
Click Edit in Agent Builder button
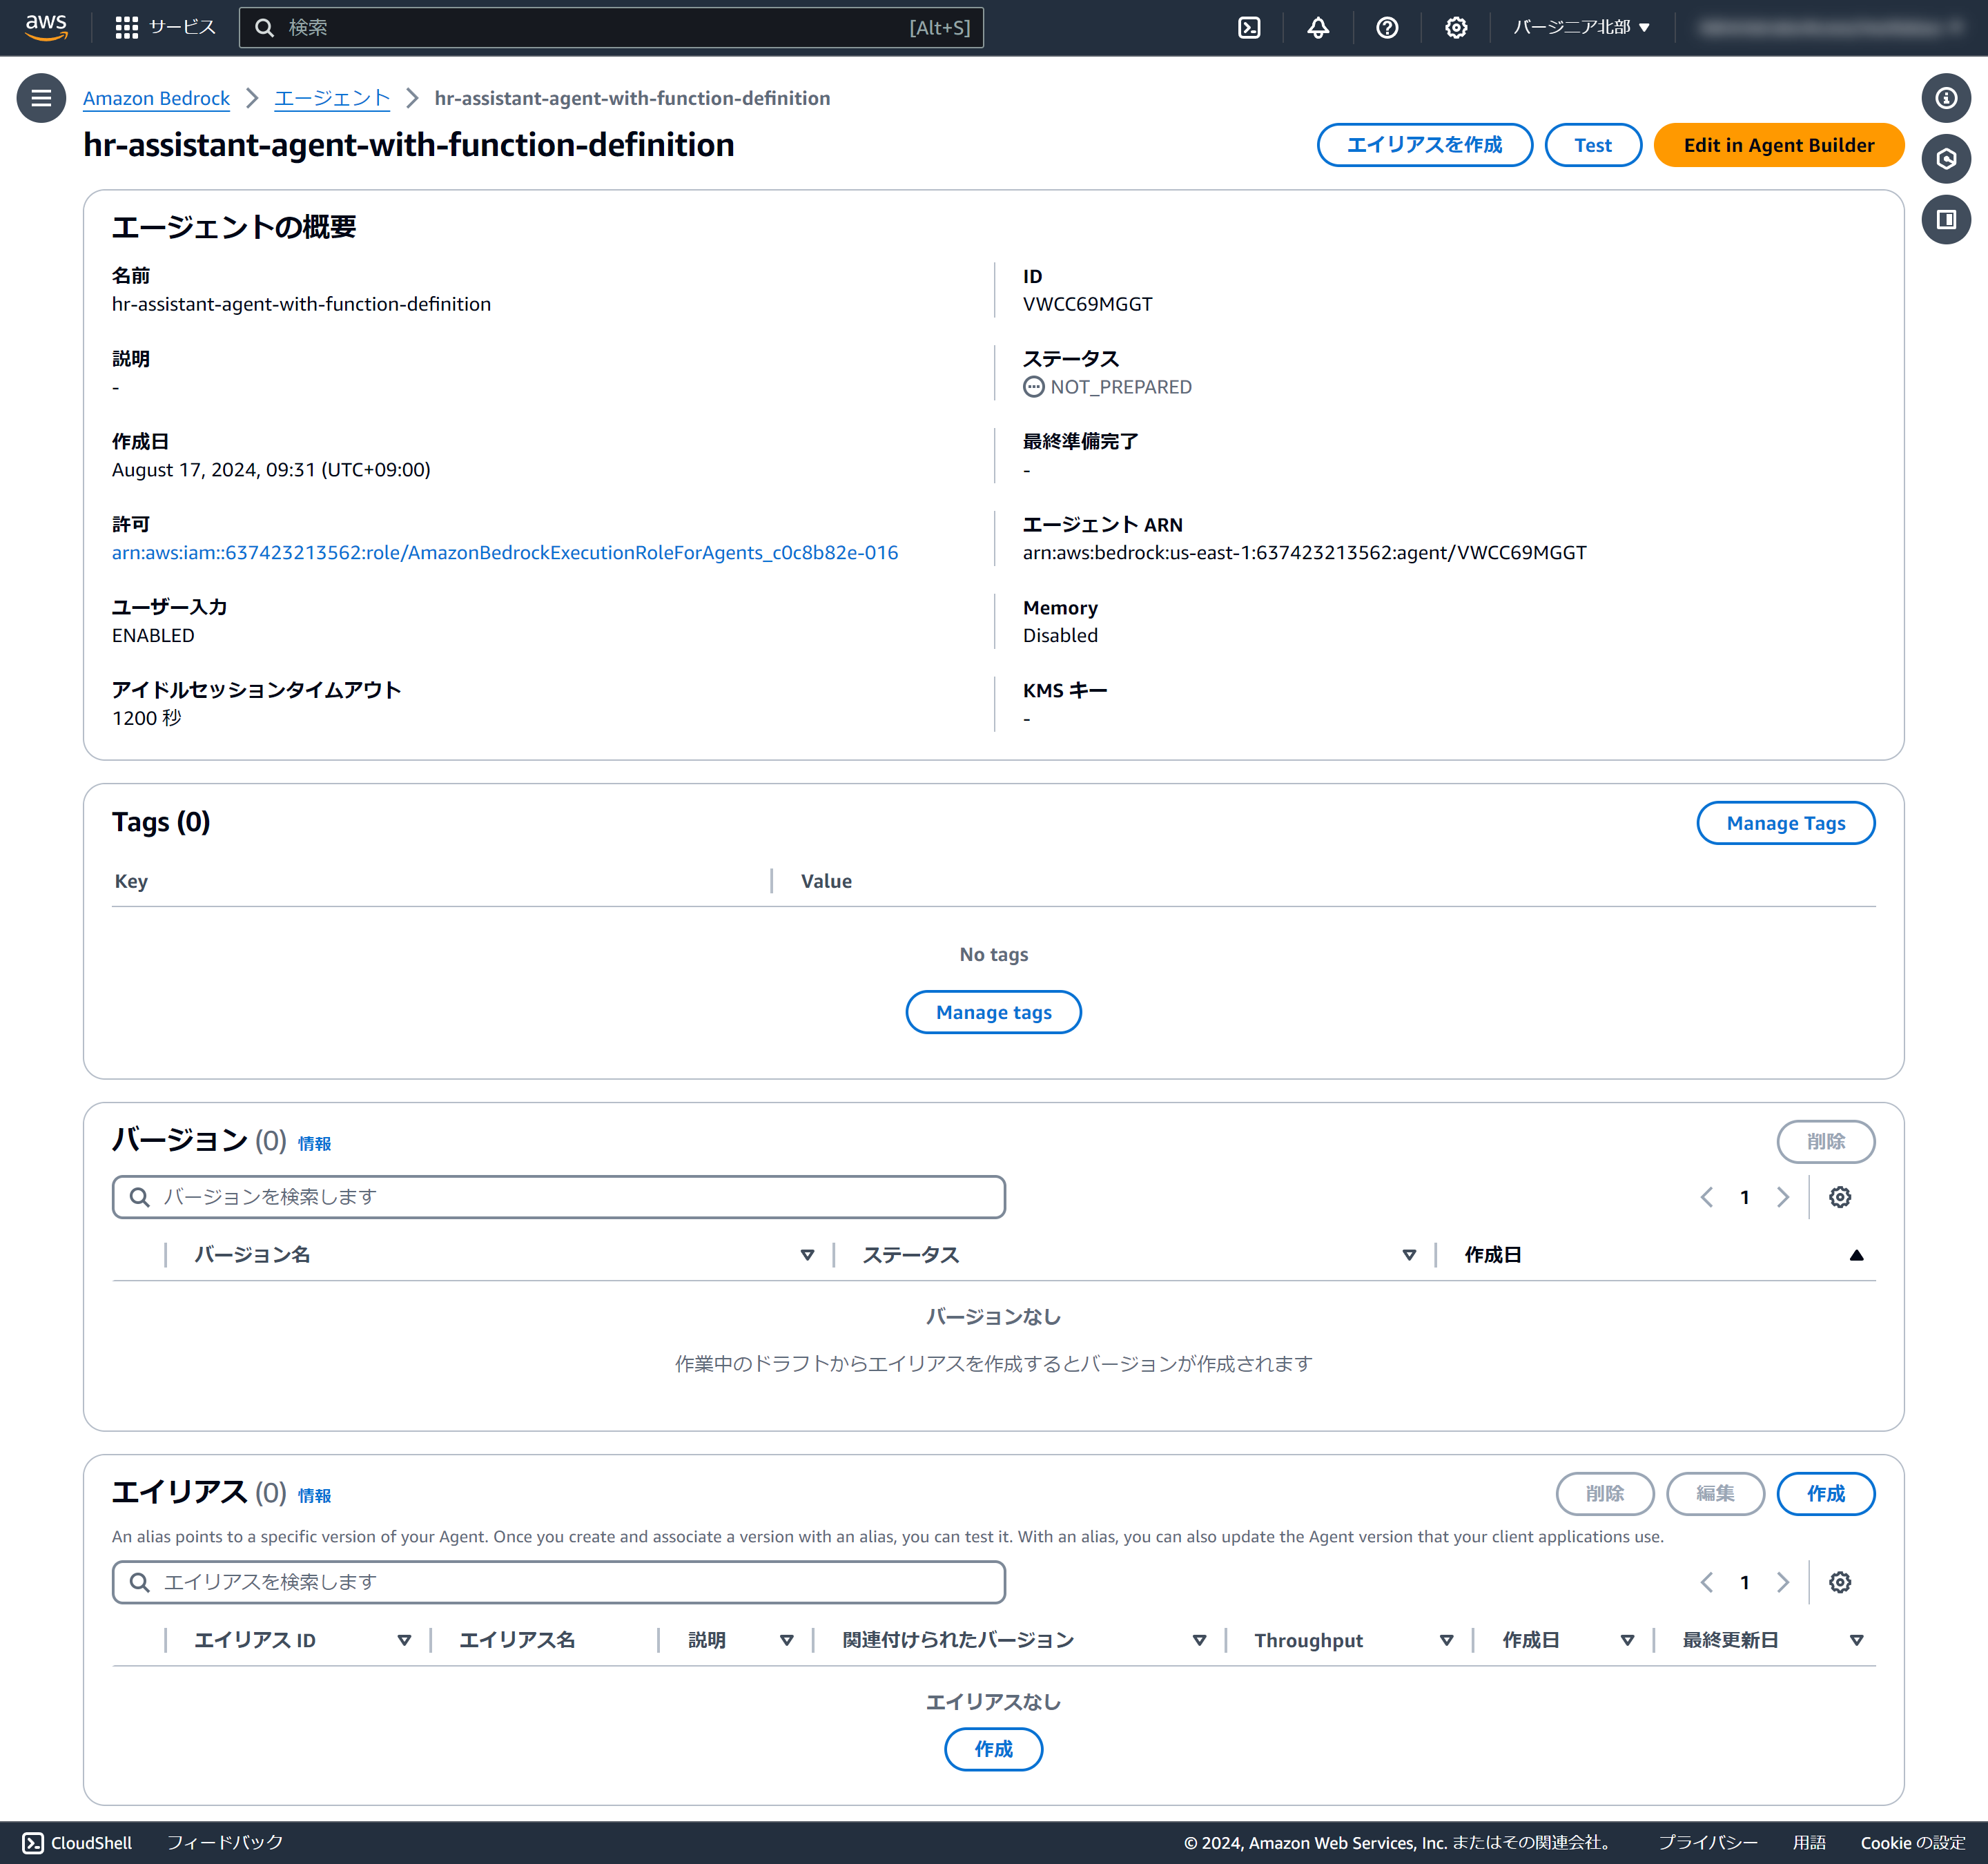point(1778,145)
